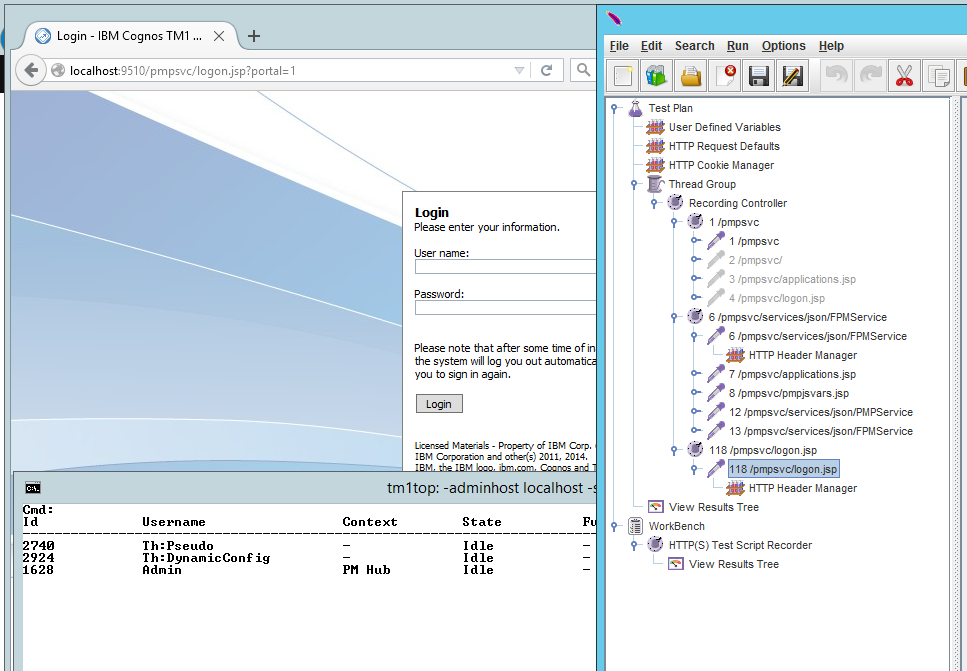
Task: Select sampler 13 /pmpsvc/services/json/FPMService
Action: click(820, 431)
